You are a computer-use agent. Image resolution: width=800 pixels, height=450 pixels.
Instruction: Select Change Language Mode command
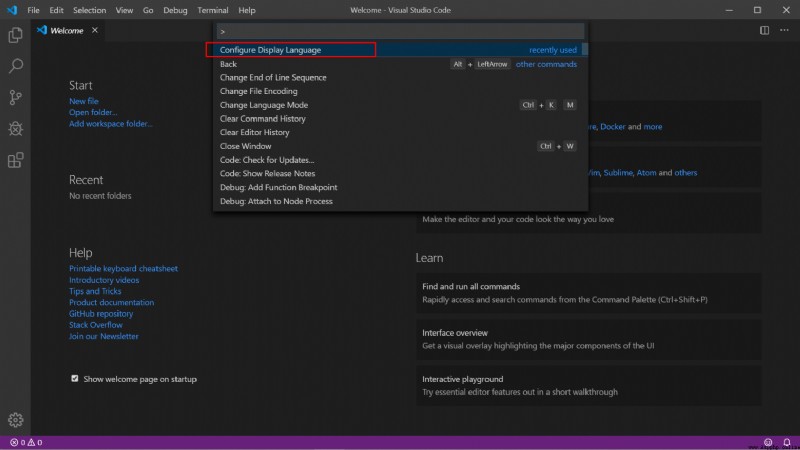(401, 105)
